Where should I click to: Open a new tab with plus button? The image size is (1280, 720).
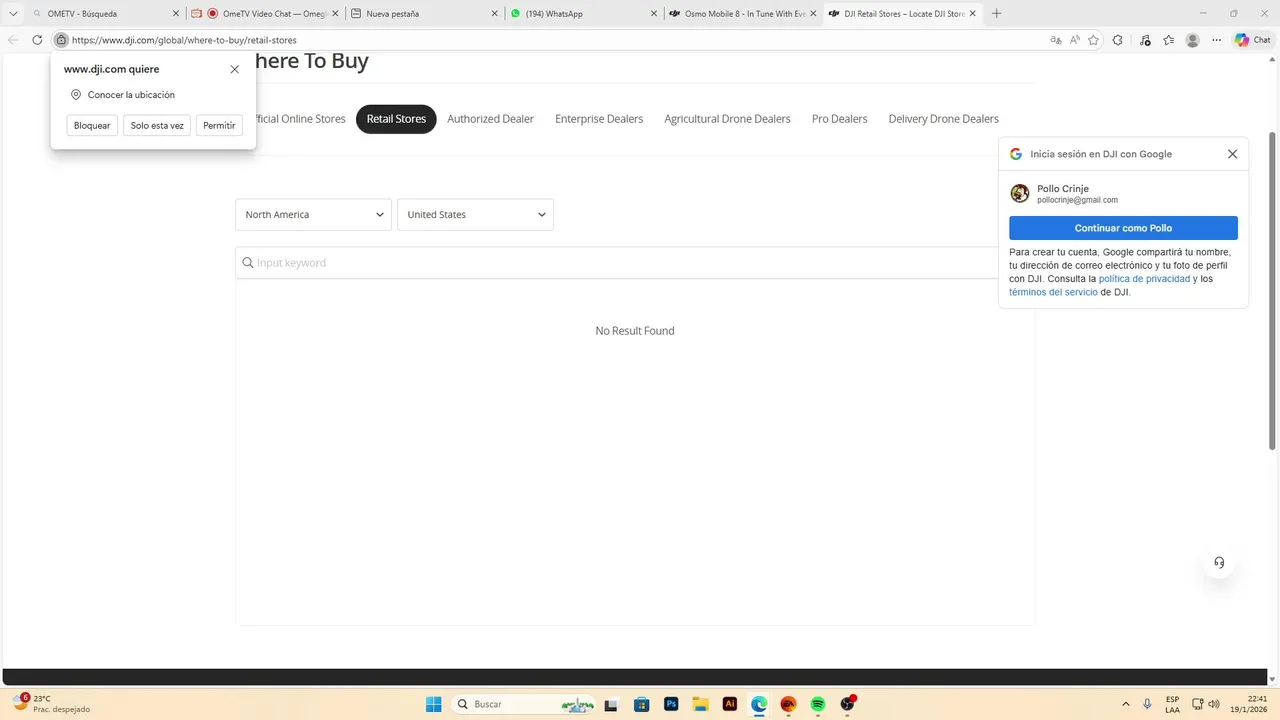point(997,14)
